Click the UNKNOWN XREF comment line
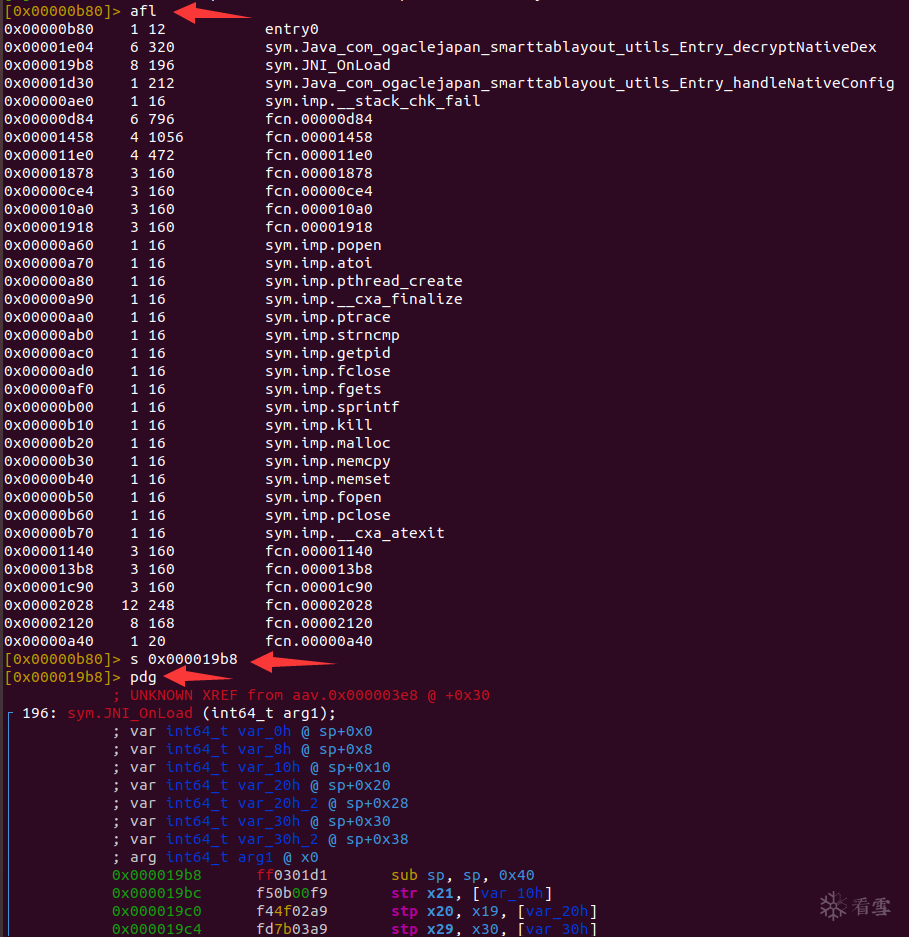Screen dimensions: 909x937 301,695
